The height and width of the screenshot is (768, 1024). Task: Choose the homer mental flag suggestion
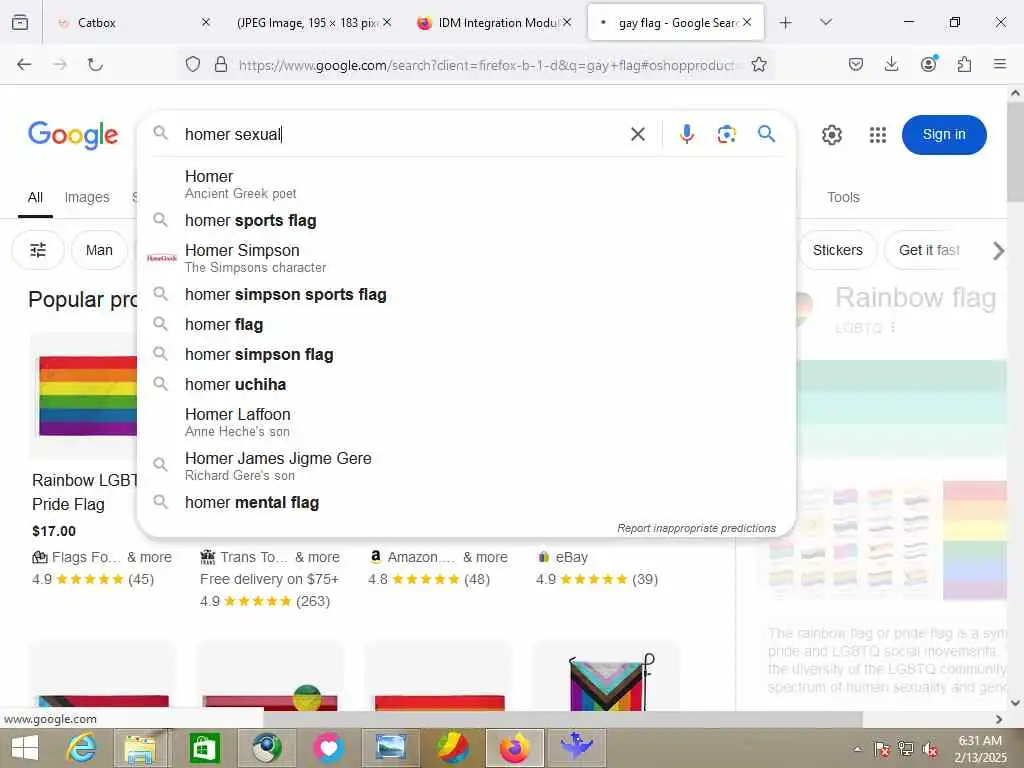[466, 503]
